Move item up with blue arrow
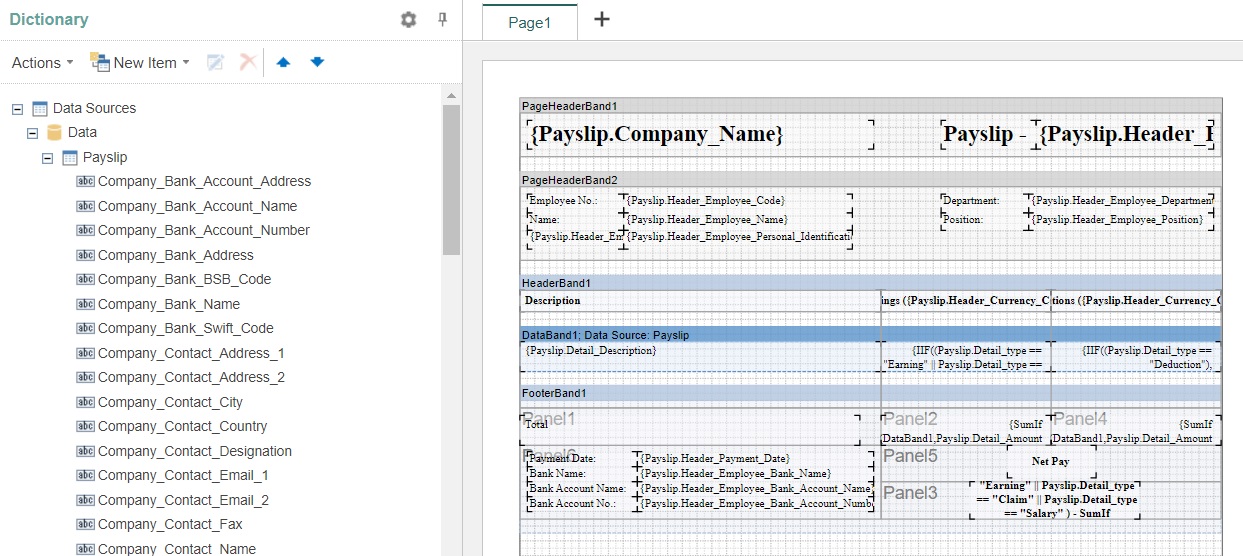Screen dimensions: 1243x556 tap(283, 62)
